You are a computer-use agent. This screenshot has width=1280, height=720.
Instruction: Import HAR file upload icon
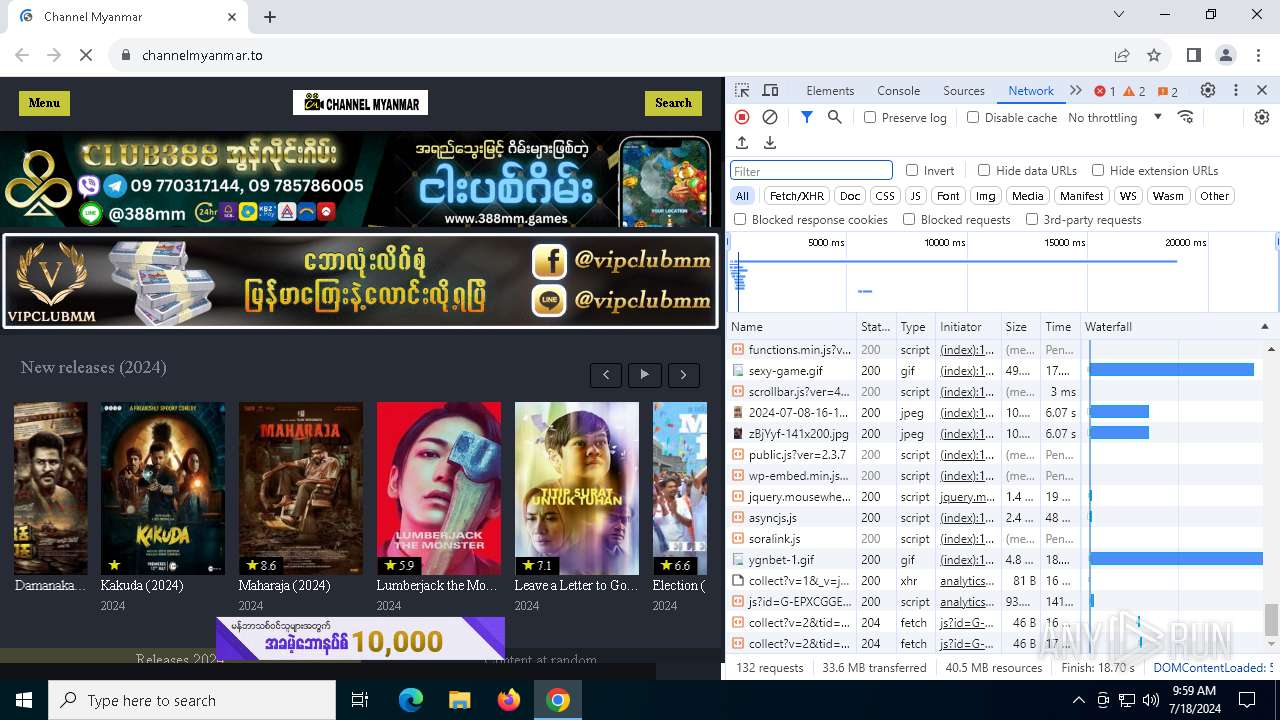742,143
